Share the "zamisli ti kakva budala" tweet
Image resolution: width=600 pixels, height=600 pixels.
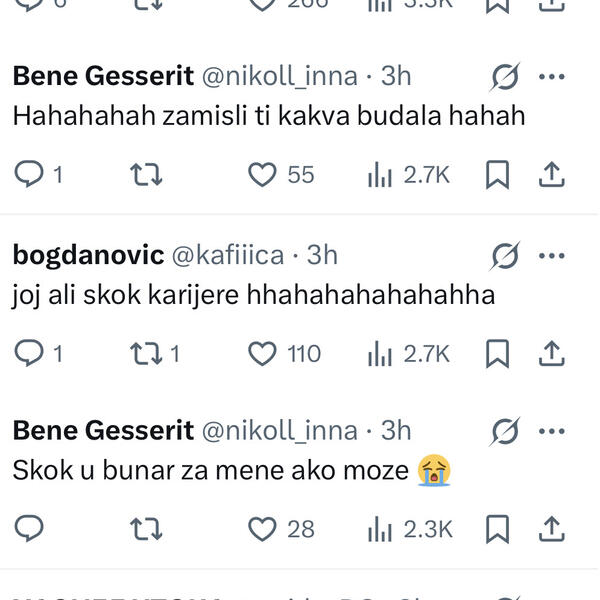(551, 175)
